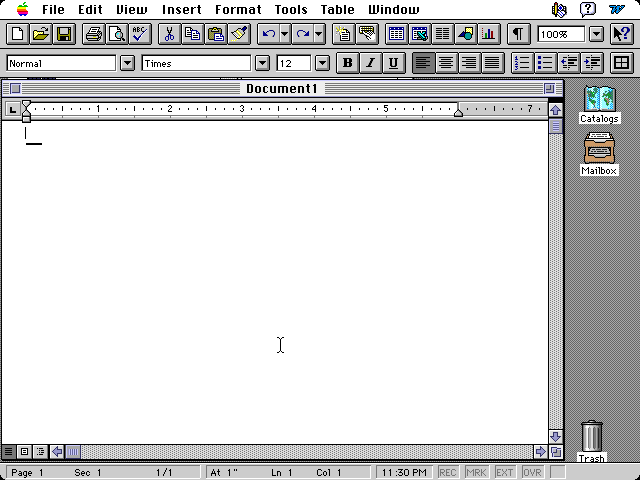The width and height of the screenshot is (640, 480).
Task: Insert a chart with graph icon
Action: pos(489,34)
